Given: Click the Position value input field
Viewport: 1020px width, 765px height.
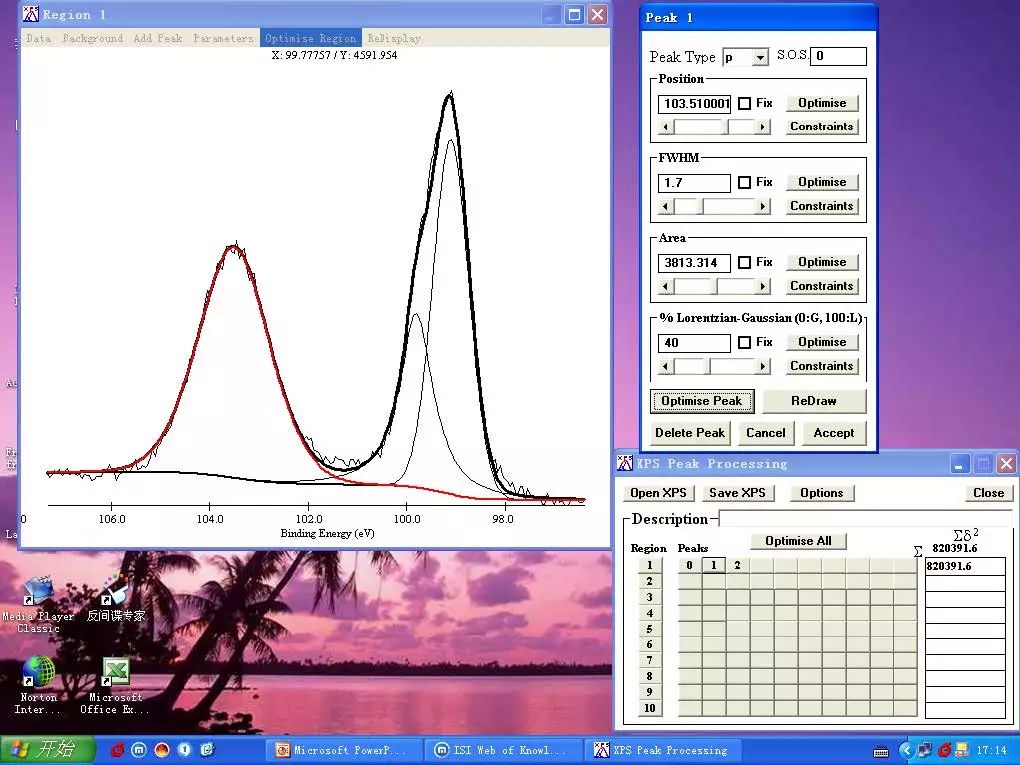Looking at the screenshot, I should (x=694, y=103).
